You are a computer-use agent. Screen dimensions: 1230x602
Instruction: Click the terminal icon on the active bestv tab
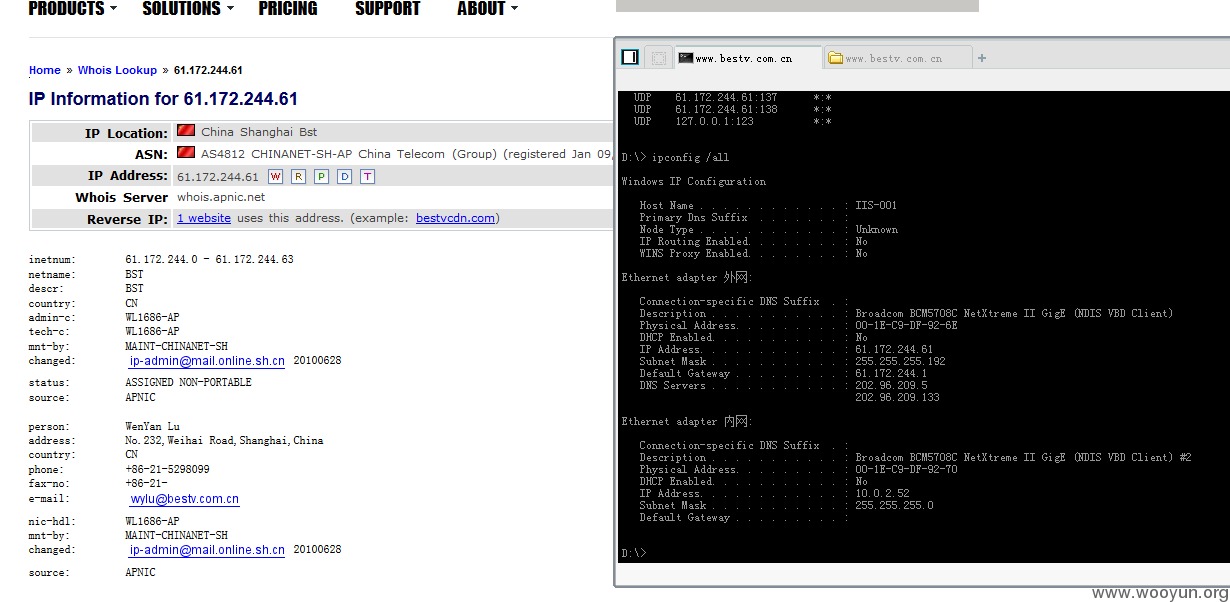pos(685,58)
